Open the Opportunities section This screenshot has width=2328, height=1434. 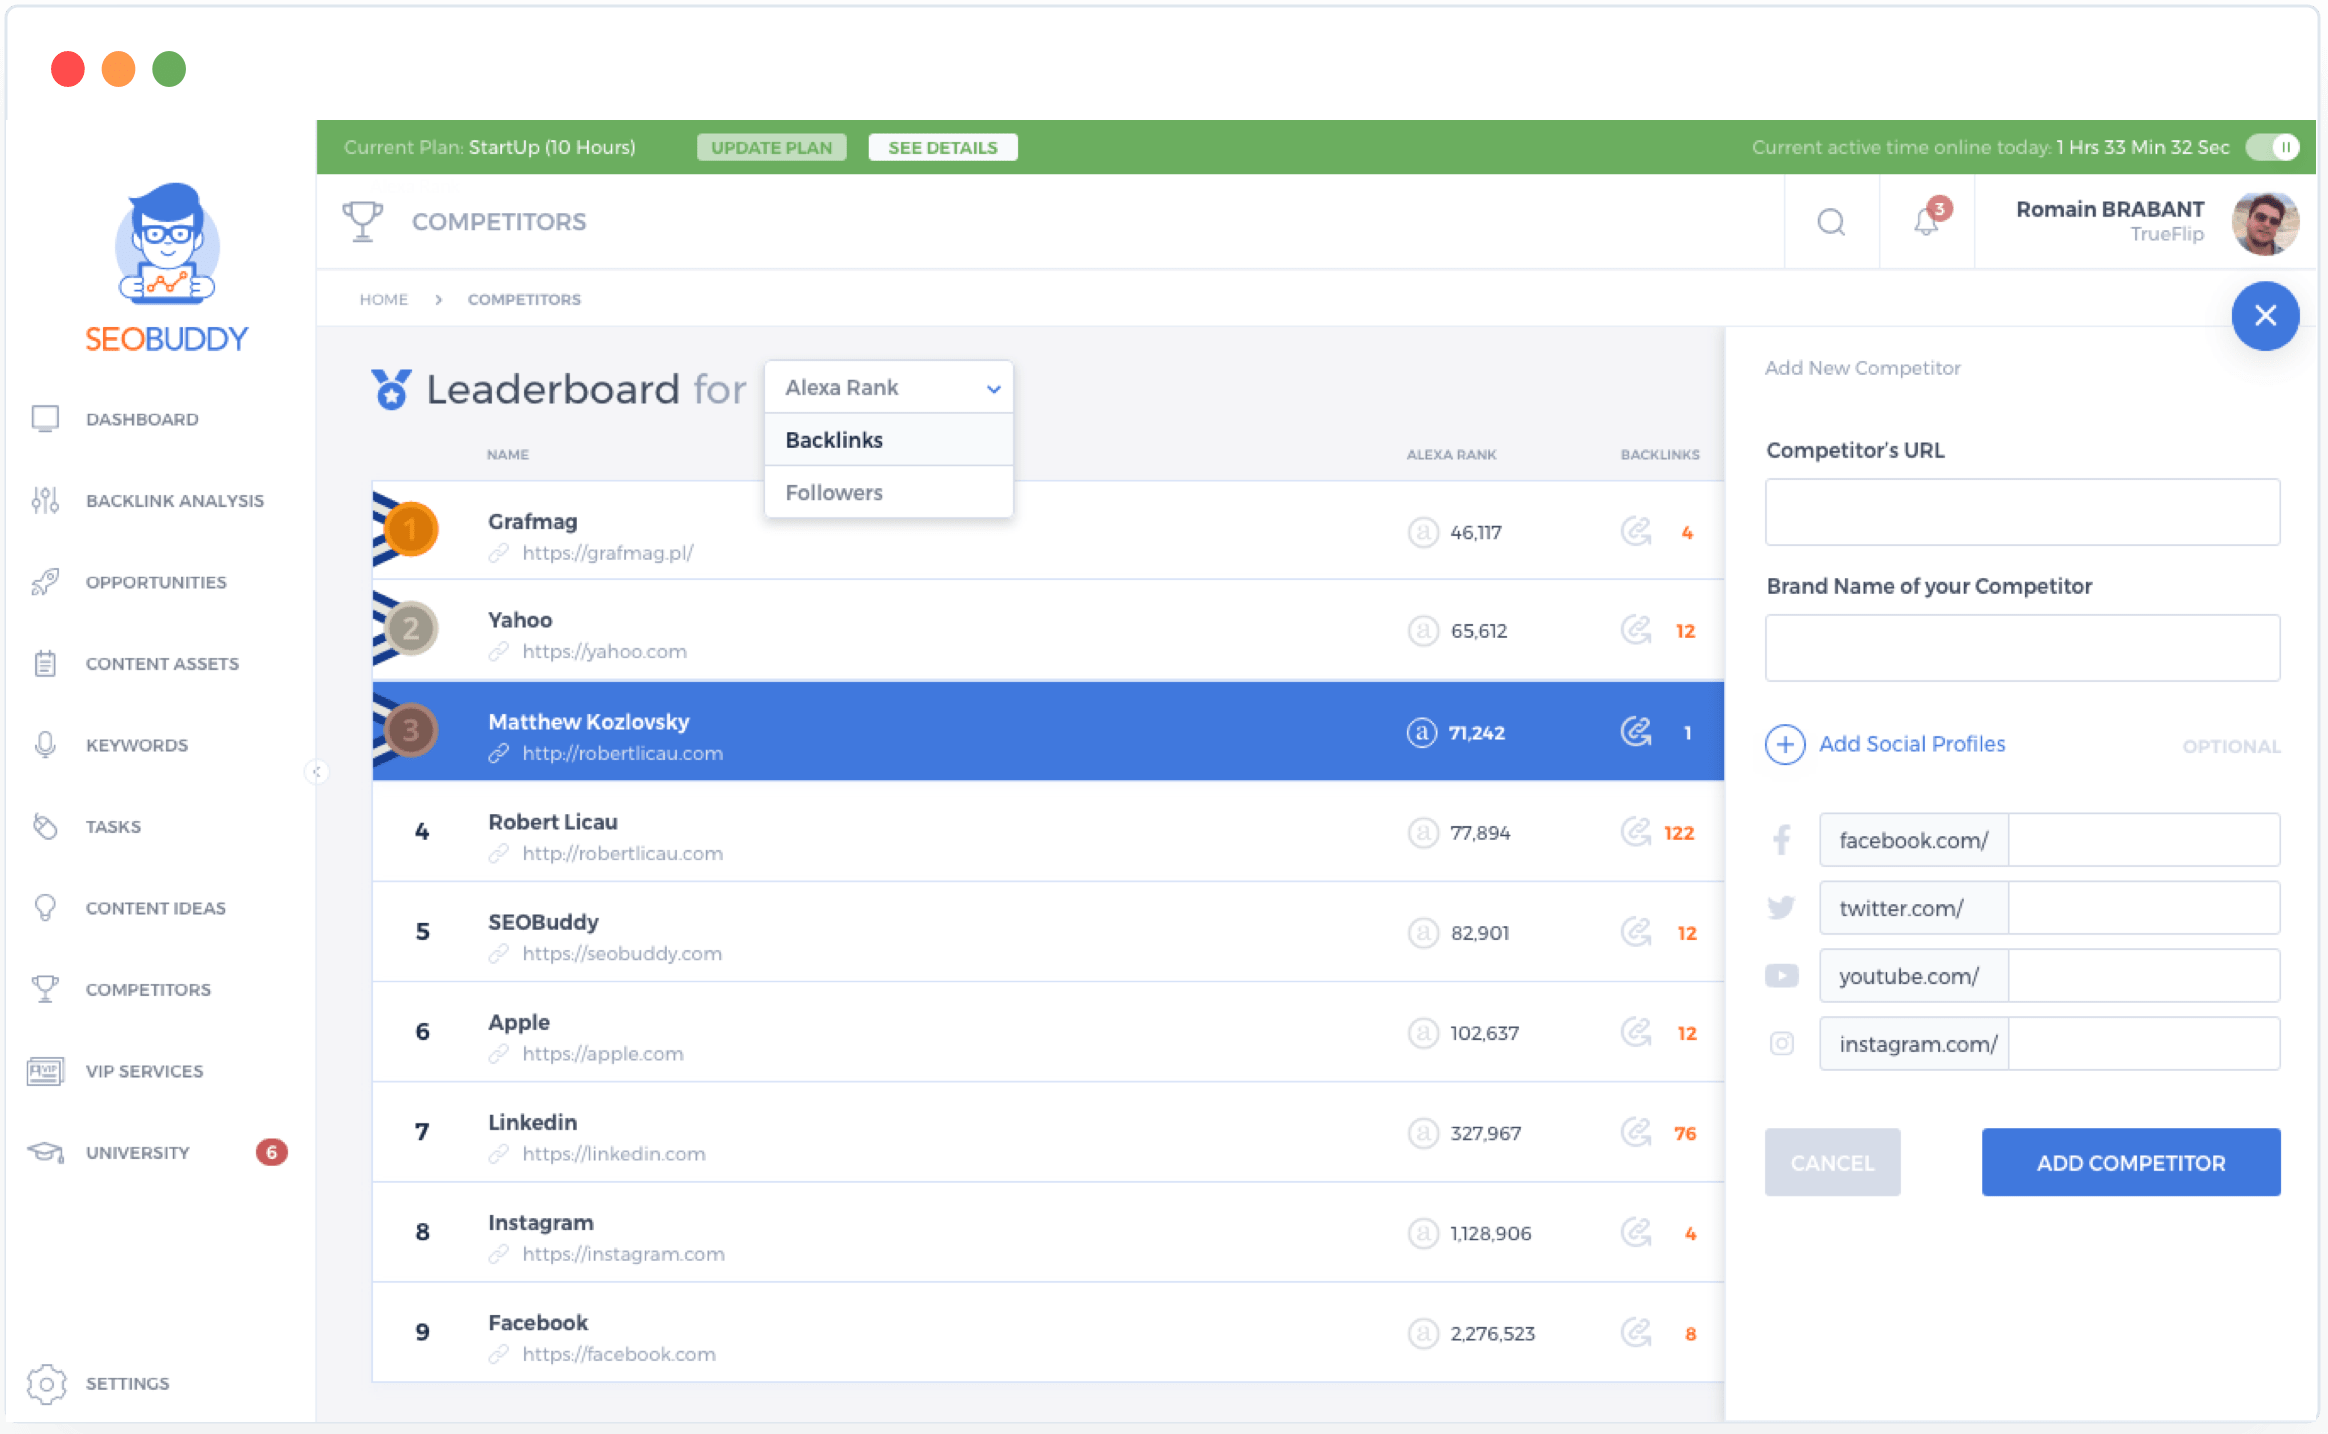[156, 581]
